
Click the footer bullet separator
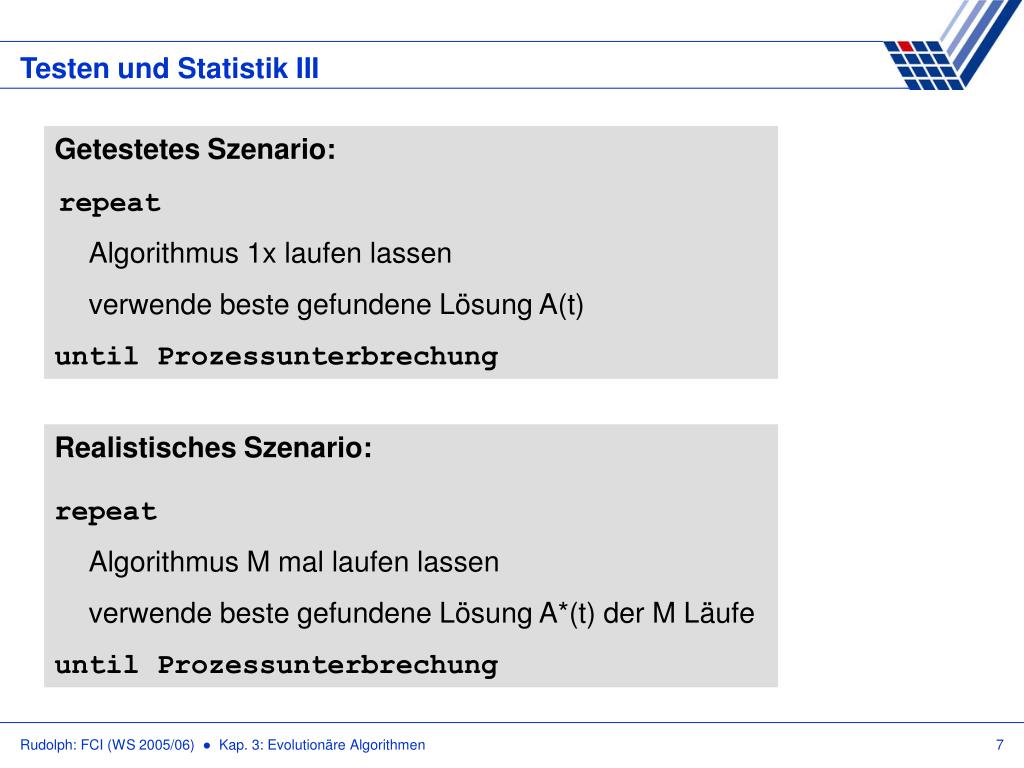click(207, 745)
